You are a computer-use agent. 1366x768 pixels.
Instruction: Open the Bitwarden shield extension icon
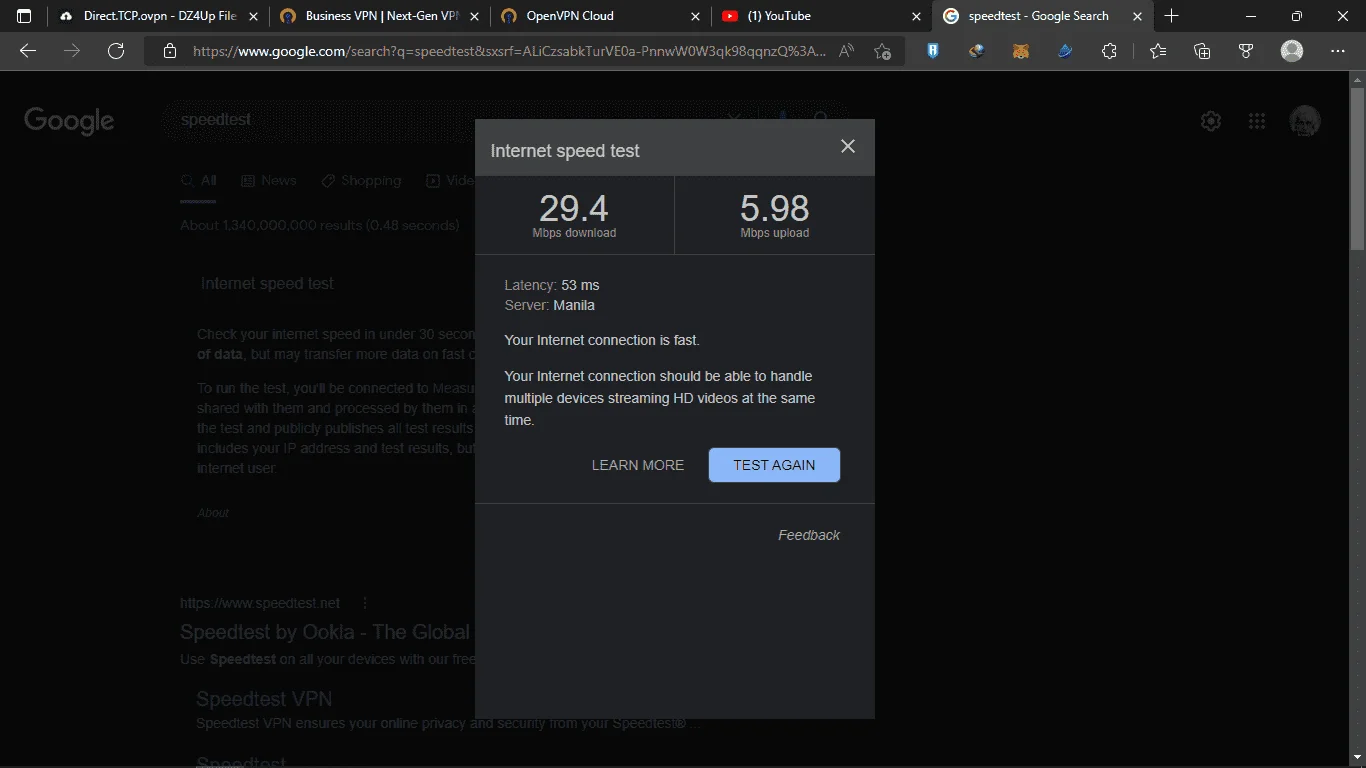click(x=933, y=51)
